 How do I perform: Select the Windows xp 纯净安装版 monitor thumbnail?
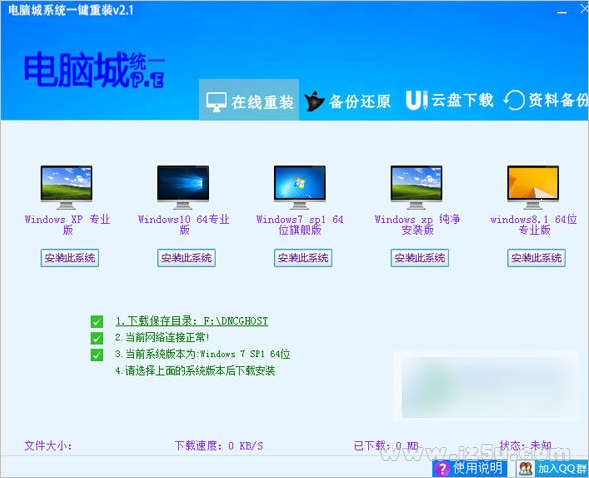pyautogui.click(x=417, y=187)
